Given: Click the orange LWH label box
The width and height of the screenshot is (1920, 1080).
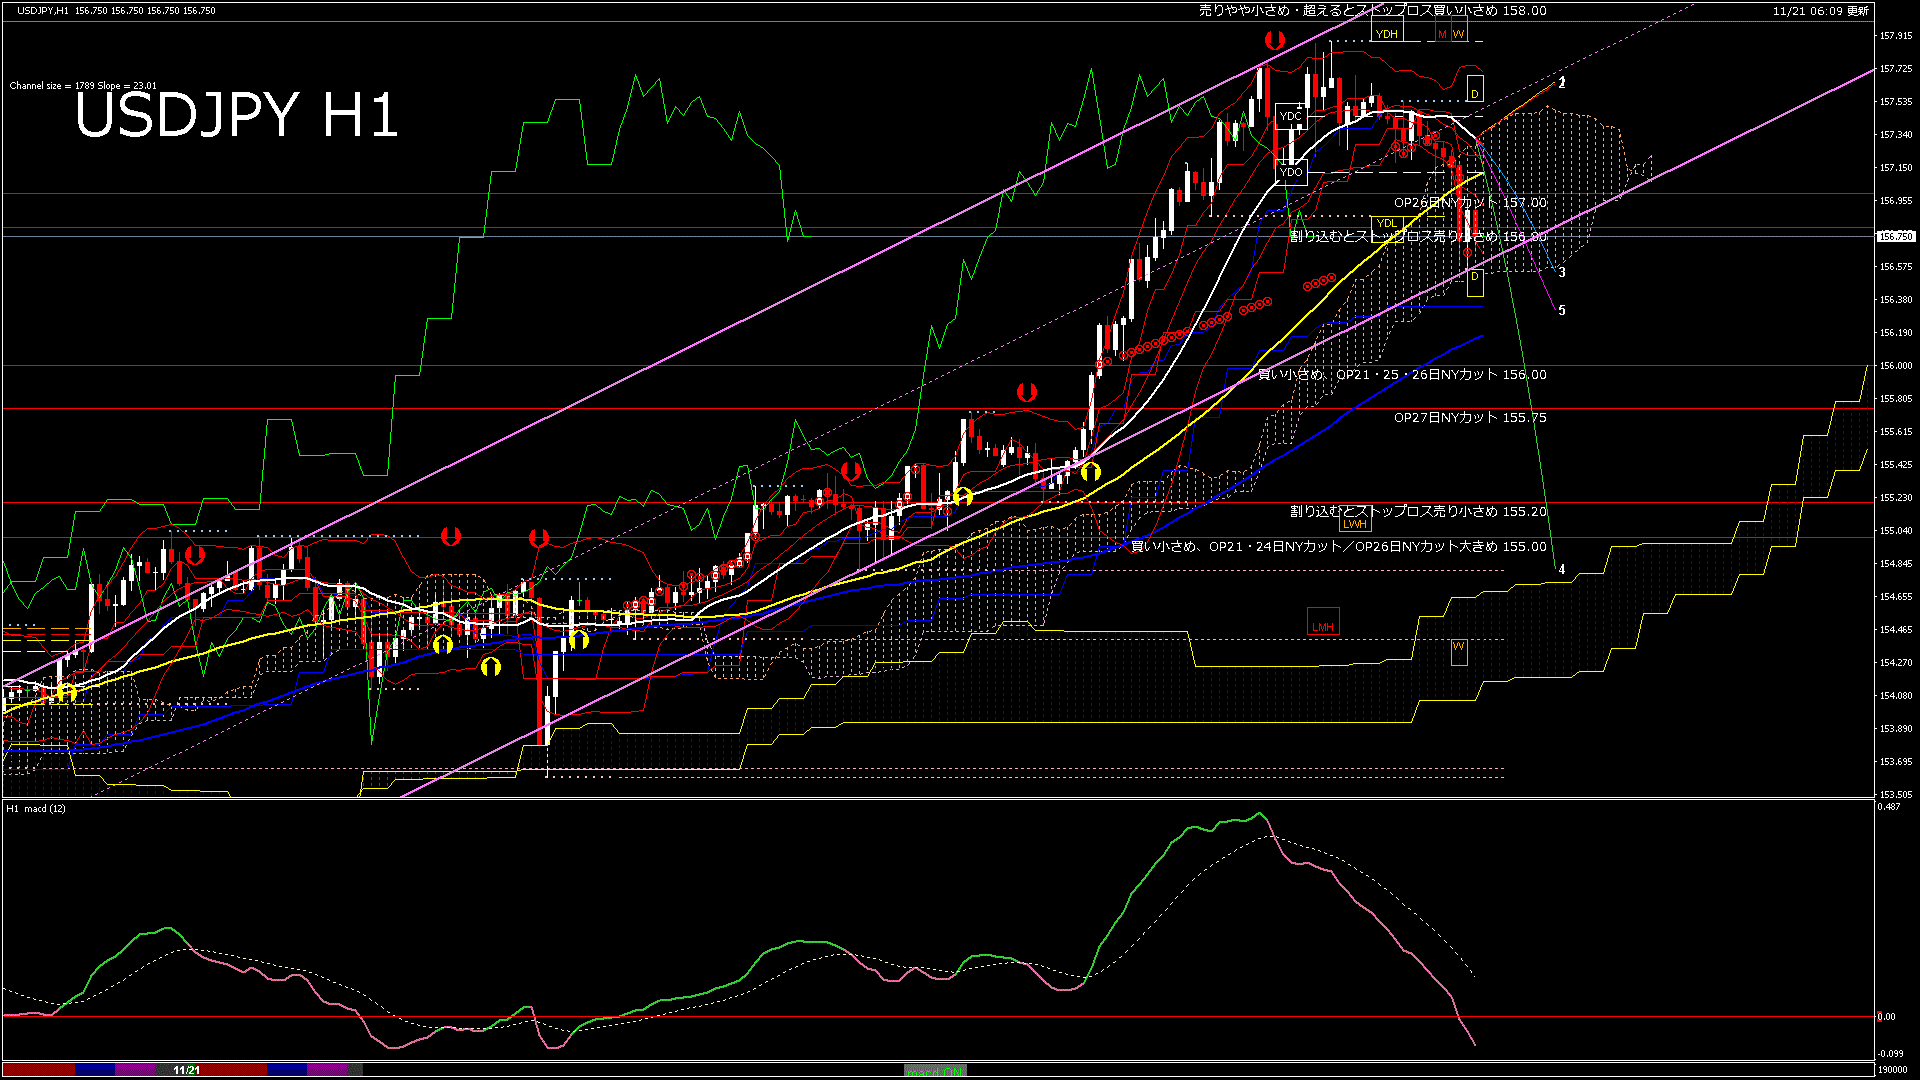Looking at the screenshot, I should (1355, 524).
